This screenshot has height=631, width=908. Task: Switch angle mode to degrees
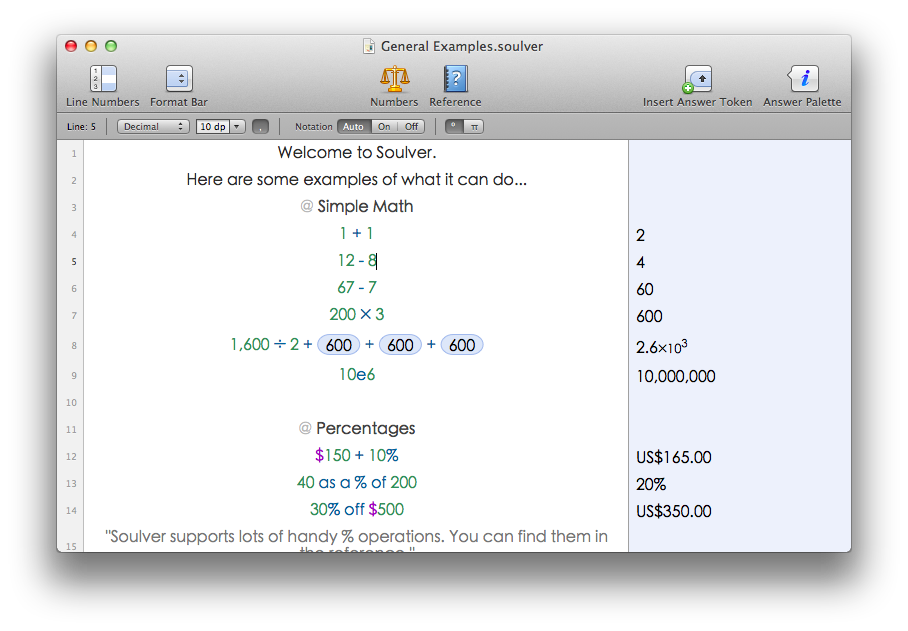pyautogui.click(x=454, y=127)
